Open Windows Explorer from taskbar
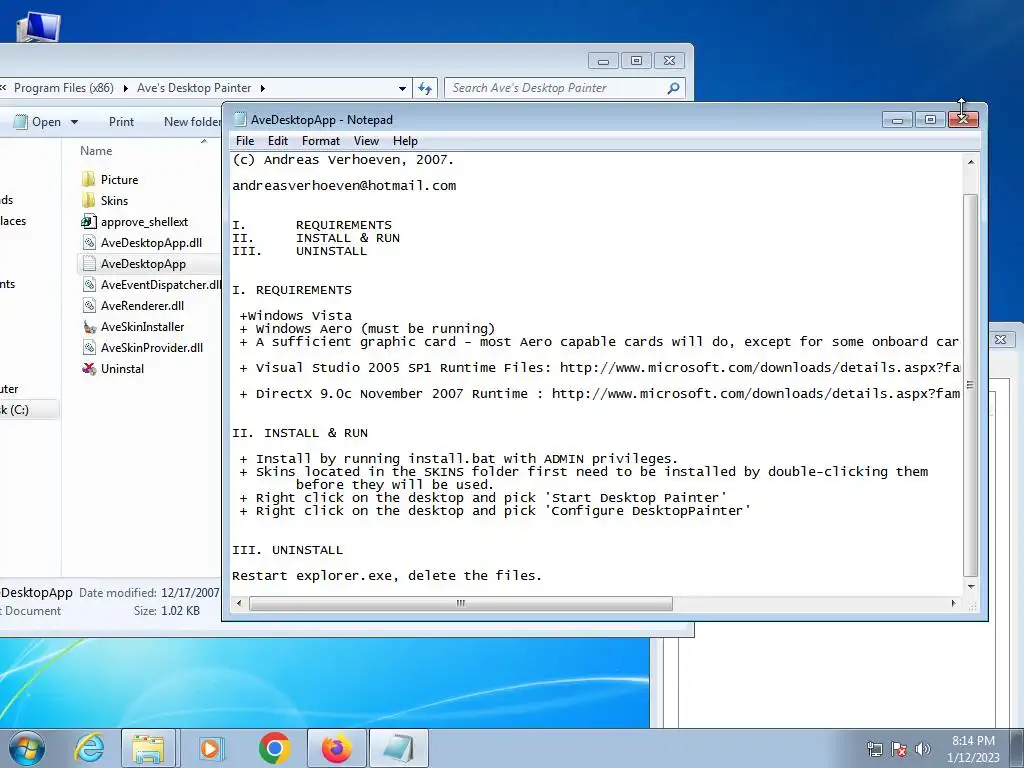This screenshot has width=1024, height=768. click(x=148, y=748)
